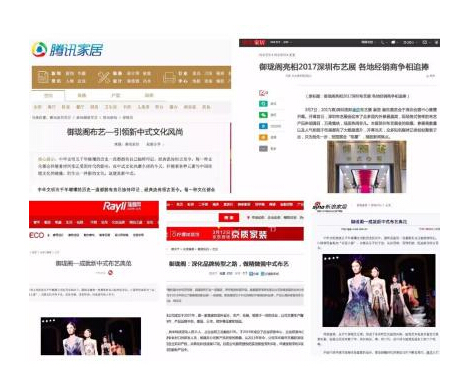Open the store entrance photo in article
471x373 pixels.
(366, 166)
